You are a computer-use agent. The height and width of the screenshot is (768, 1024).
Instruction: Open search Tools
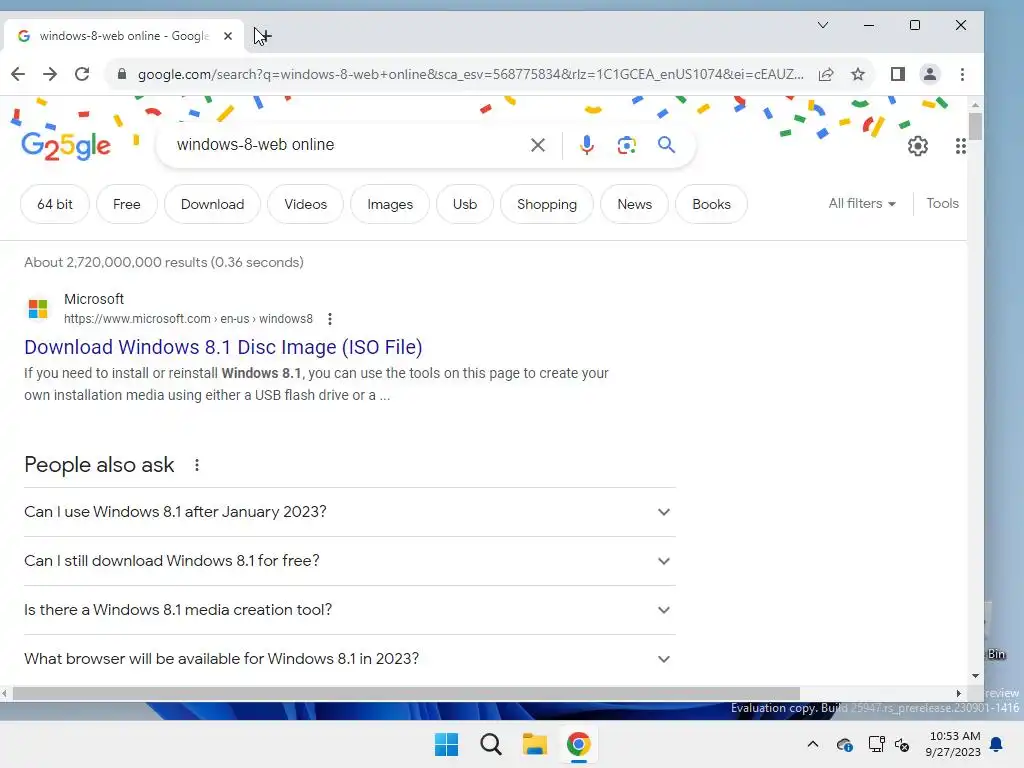pyautogui.click(x=942, y=204)
